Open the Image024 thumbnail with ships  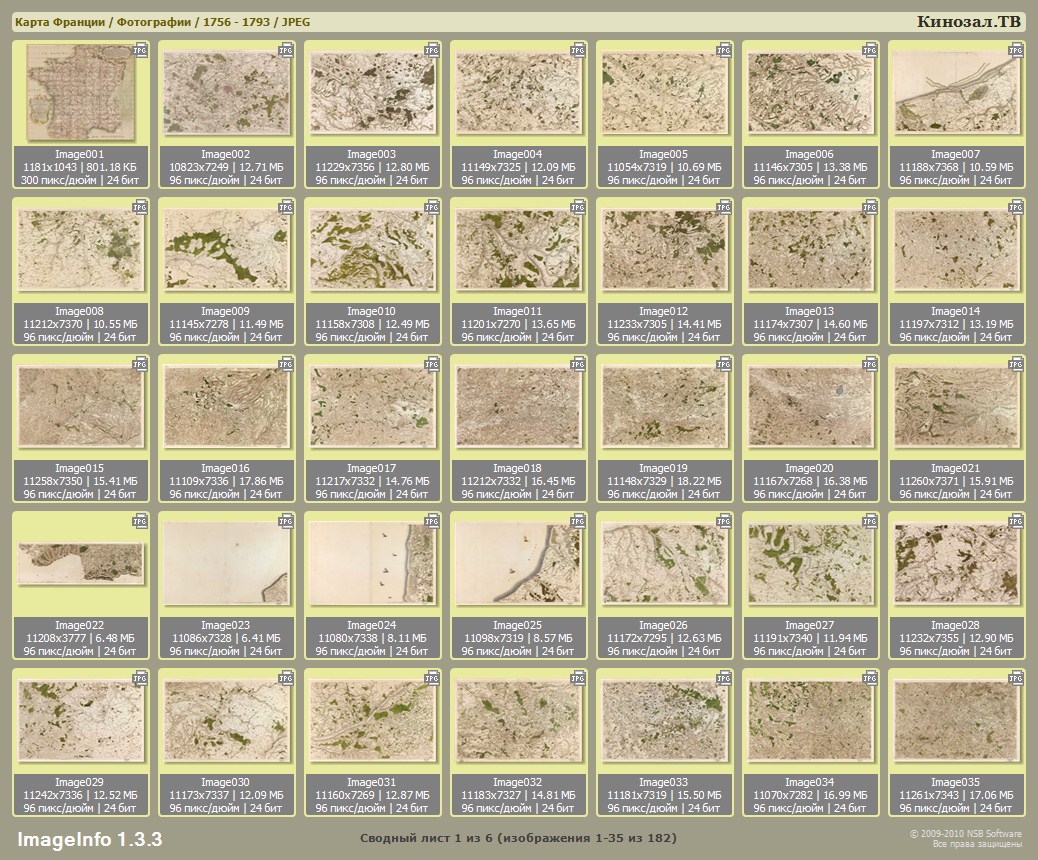click(x=373, y=565)
